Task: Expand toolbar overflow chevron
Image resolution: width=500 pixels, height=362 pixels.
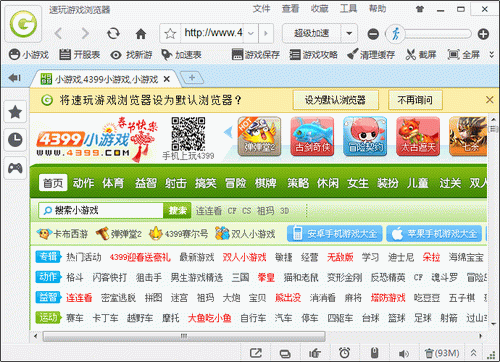Action: [491, 54]
